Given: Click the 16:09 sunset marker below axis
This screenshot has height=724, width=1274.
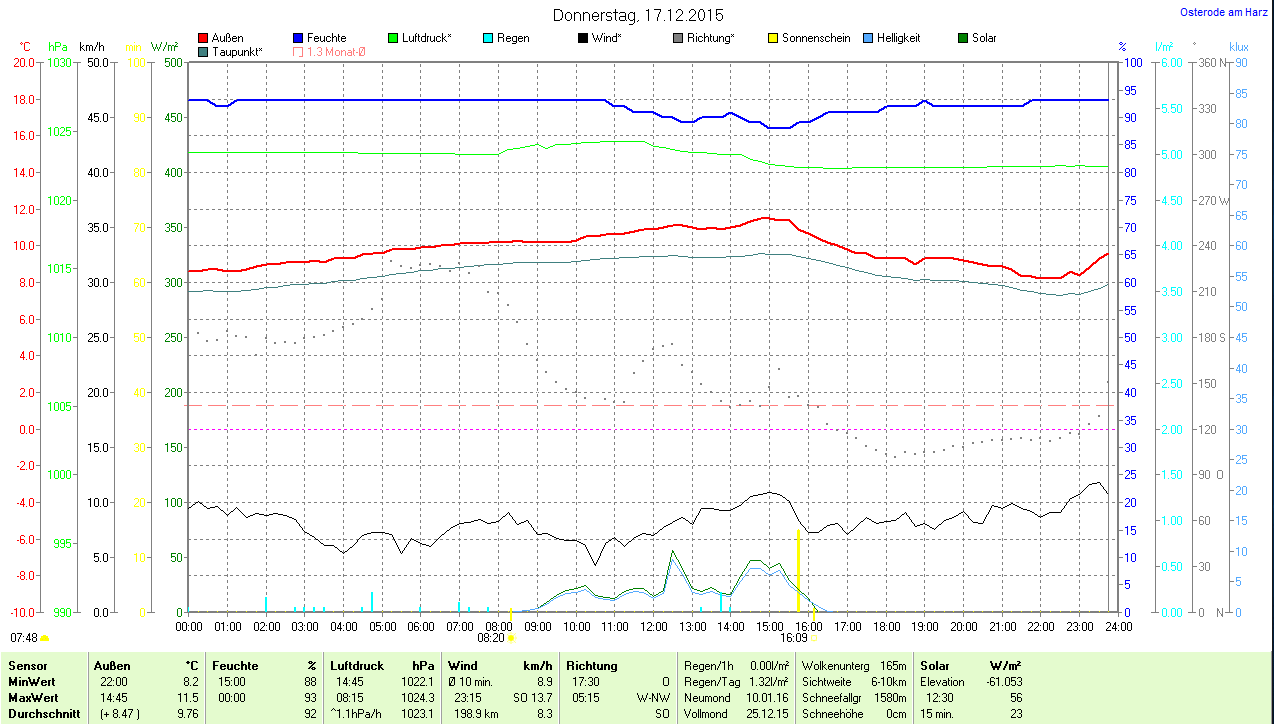Looking at the screenshot, I should (797, 637).
